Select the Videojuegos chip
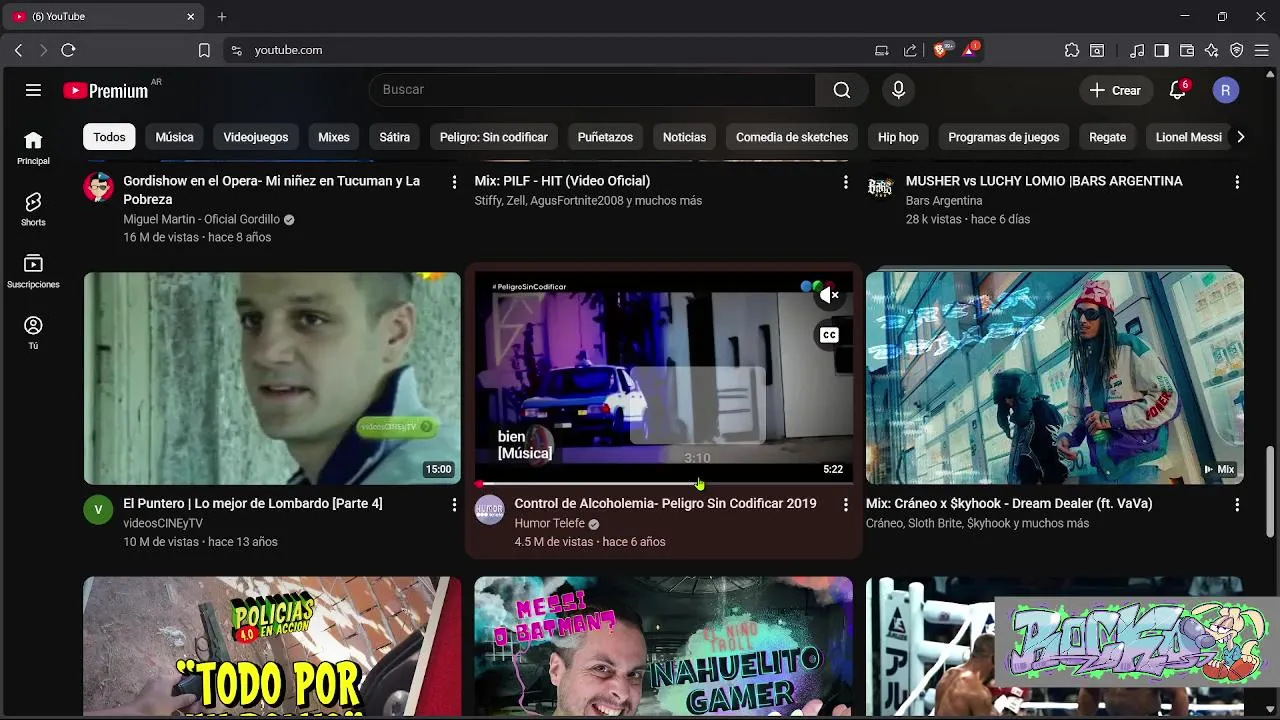Screen dimensions: 1280x720 pyautogui.click(x=256, y=137)
